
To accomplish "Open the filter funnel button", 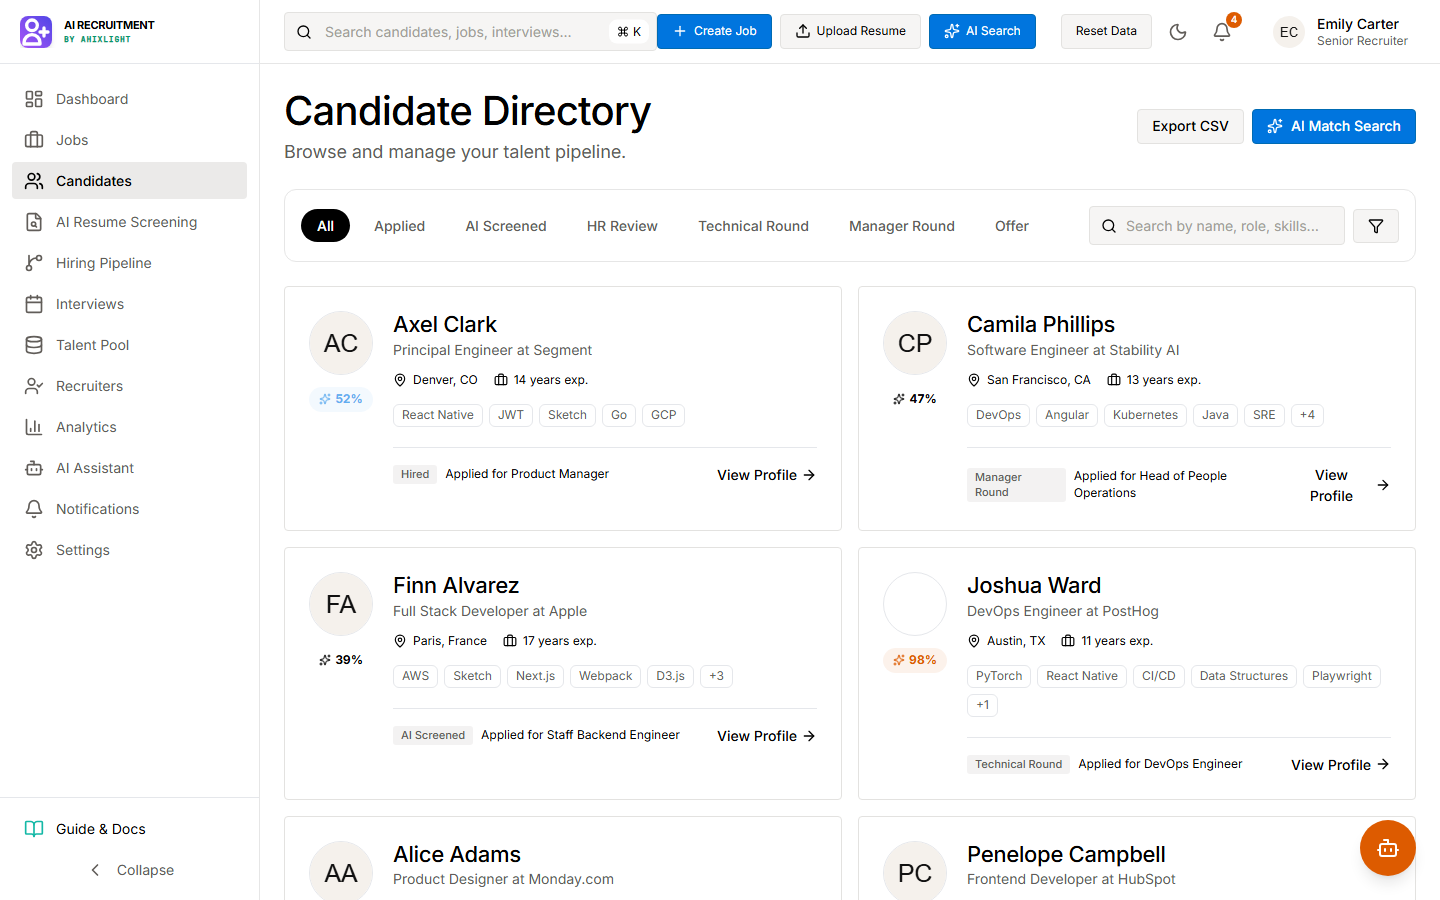I will click(x=1376, y=226).
